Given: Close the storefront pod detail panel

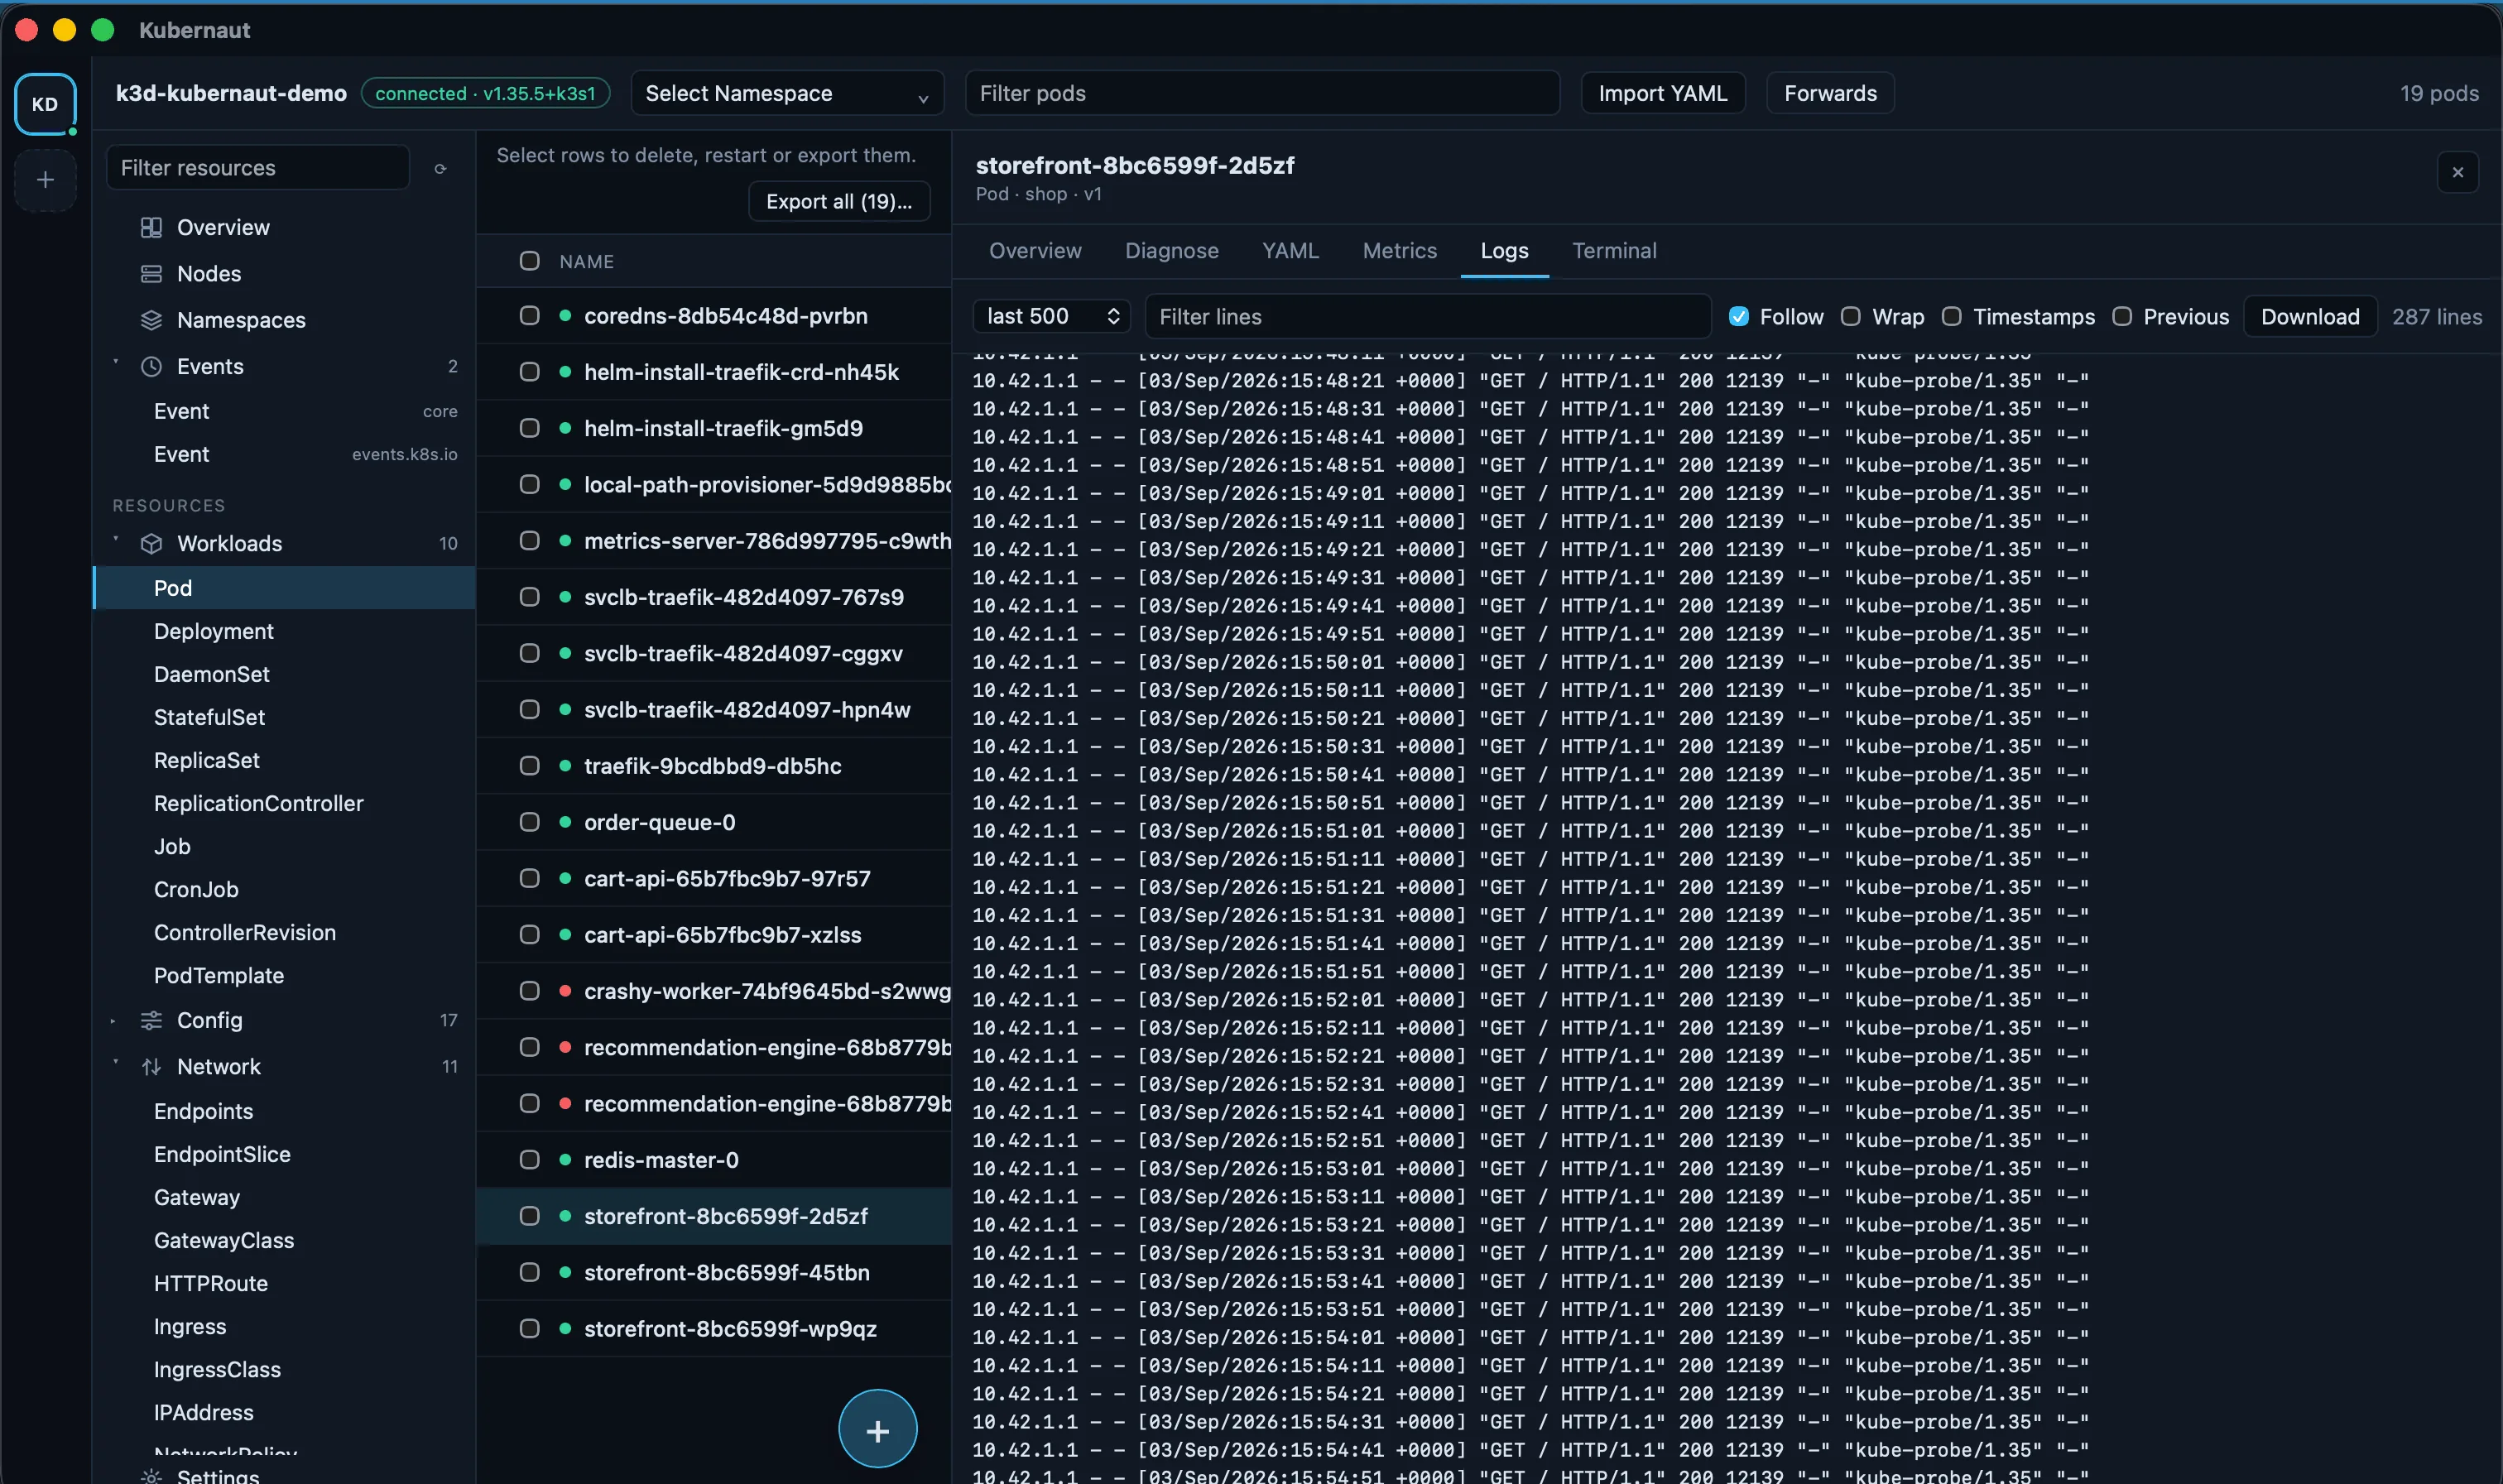Looking at the screenshot, I should tap(2457, 172).
